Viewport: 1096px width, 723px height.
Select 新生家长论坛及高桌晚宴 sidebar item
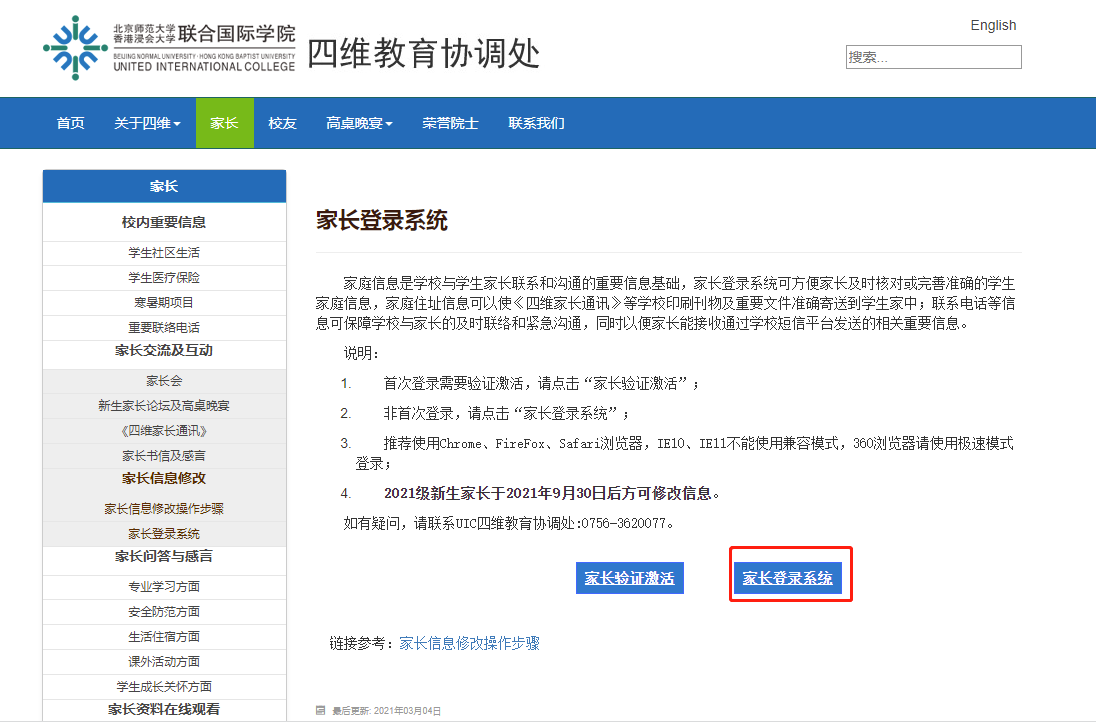(x=164, y=406)
